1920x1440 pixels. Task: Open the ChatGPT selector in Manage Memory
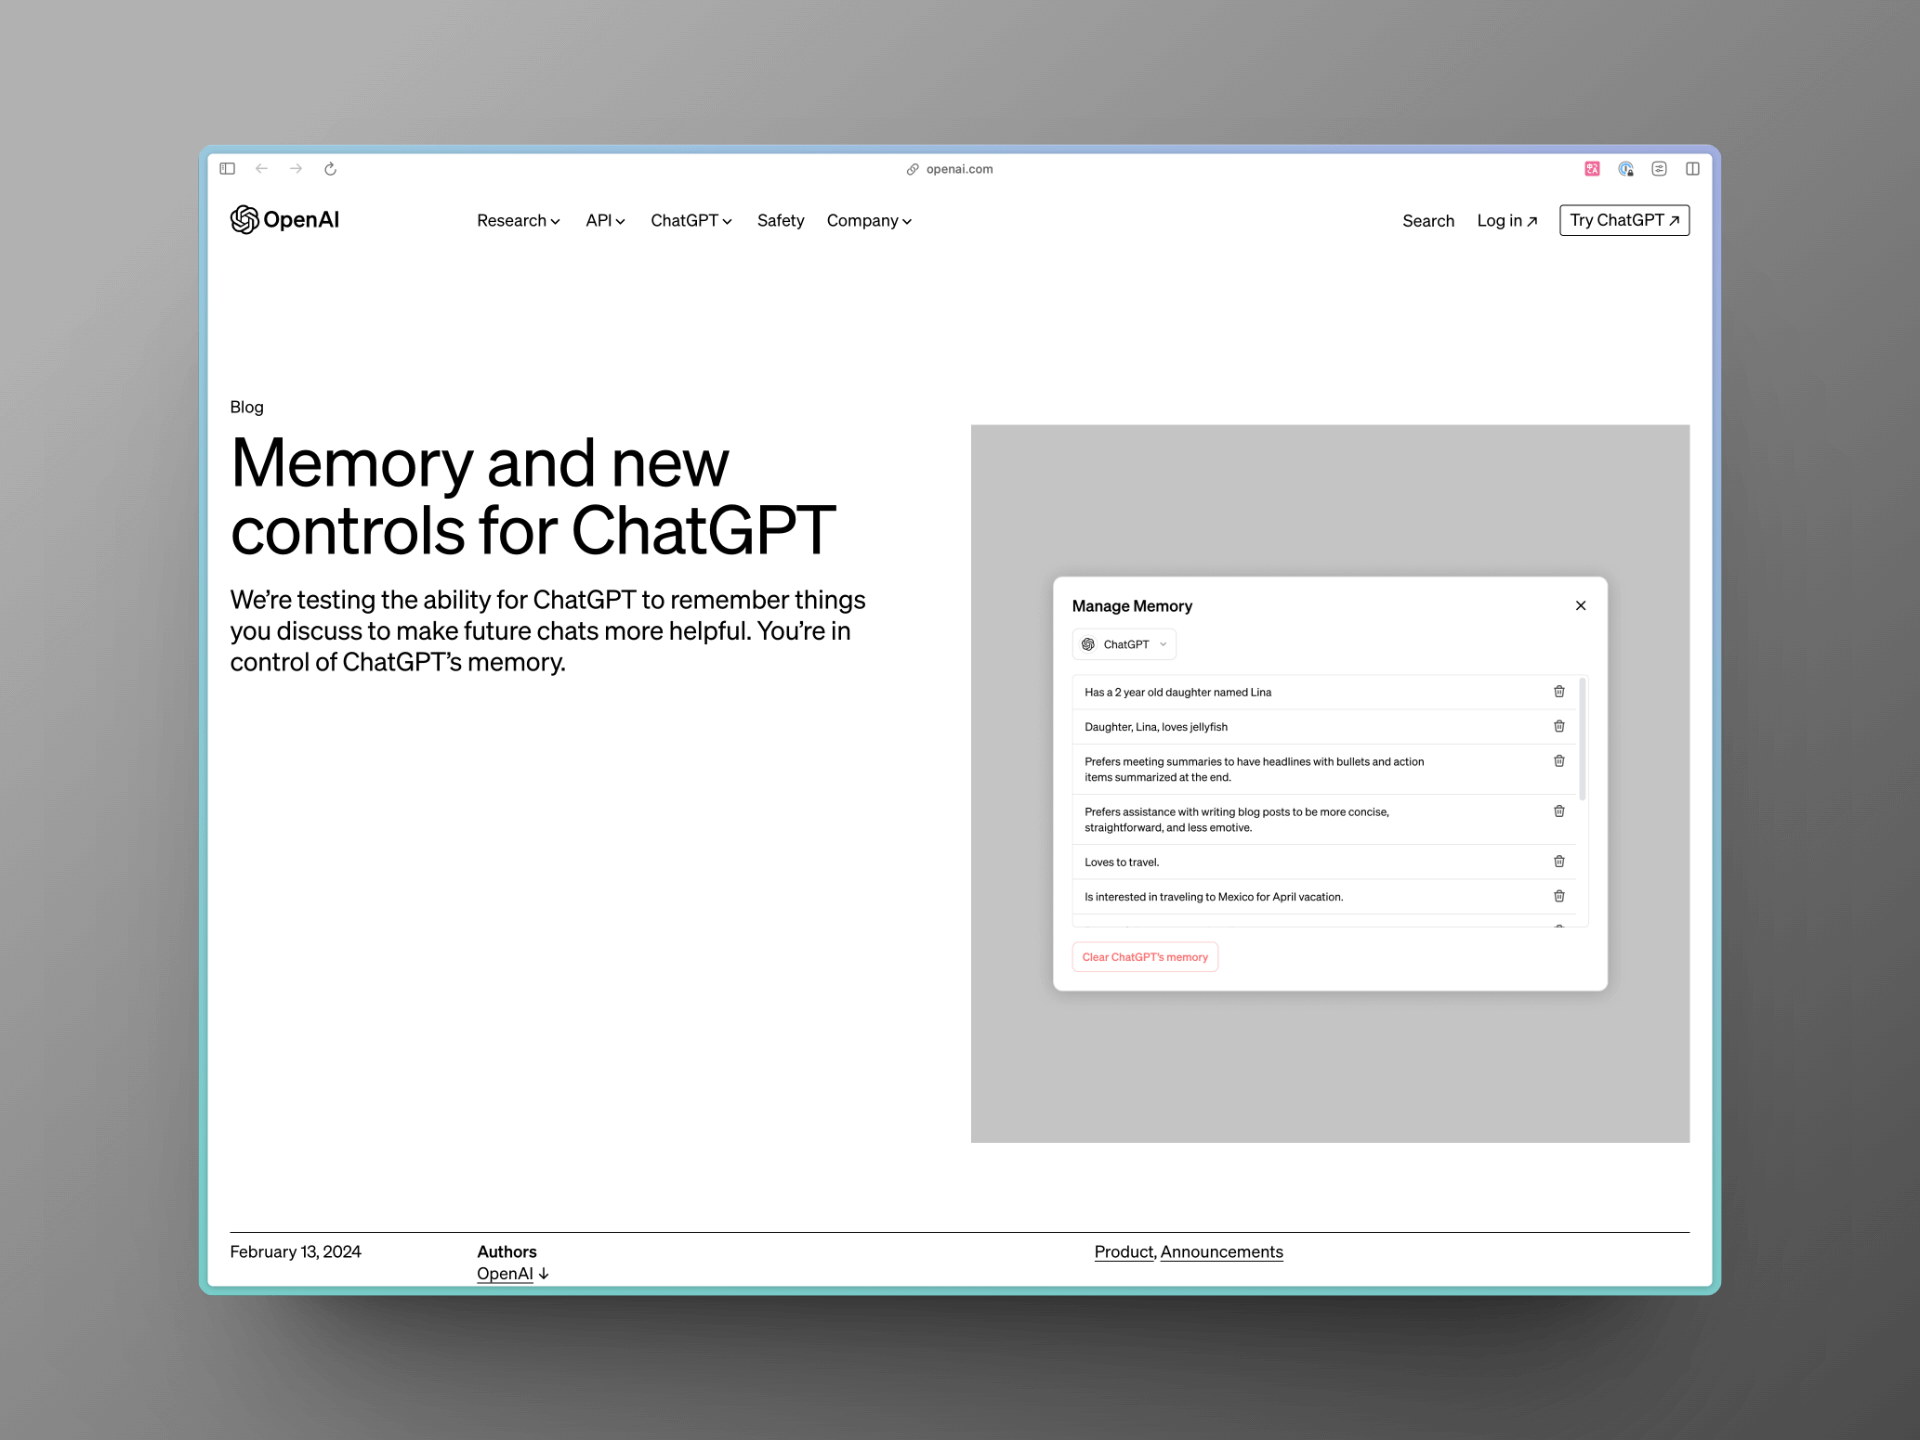coord(1124,645)
